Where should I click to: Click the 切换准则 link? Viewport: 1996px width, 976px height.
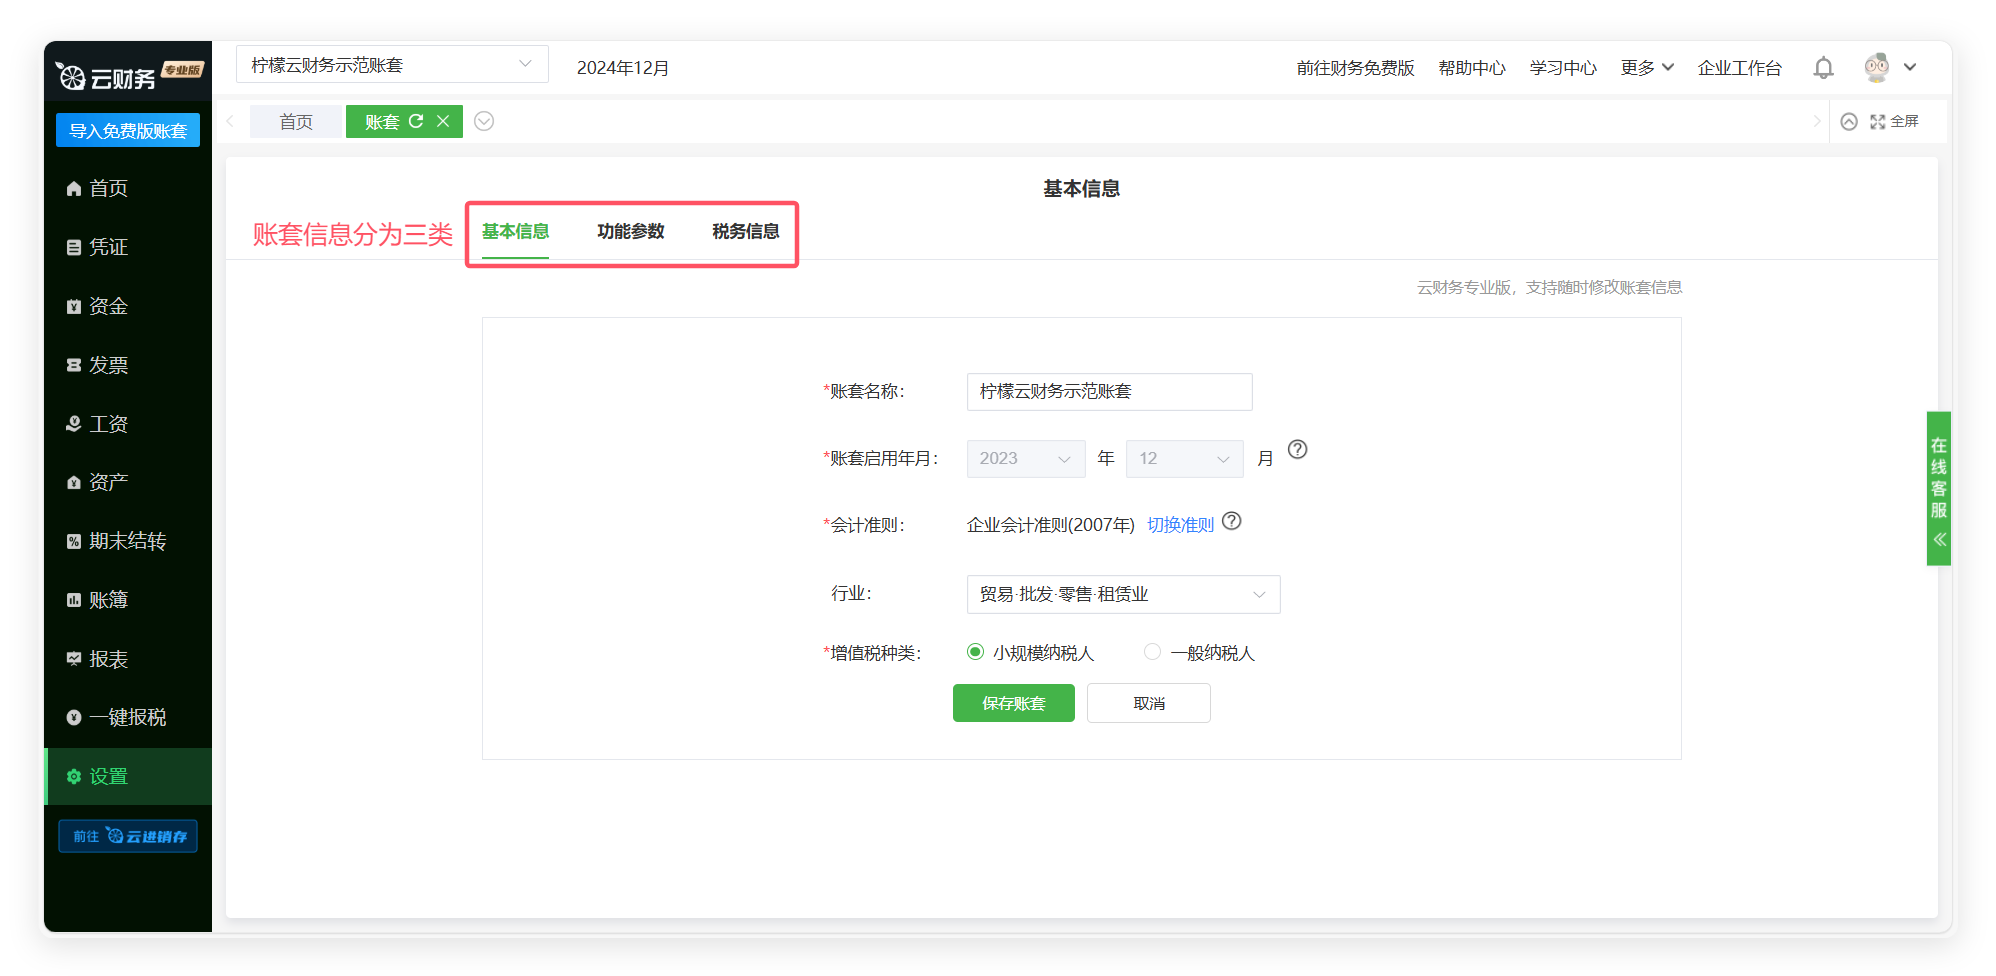1180,525
